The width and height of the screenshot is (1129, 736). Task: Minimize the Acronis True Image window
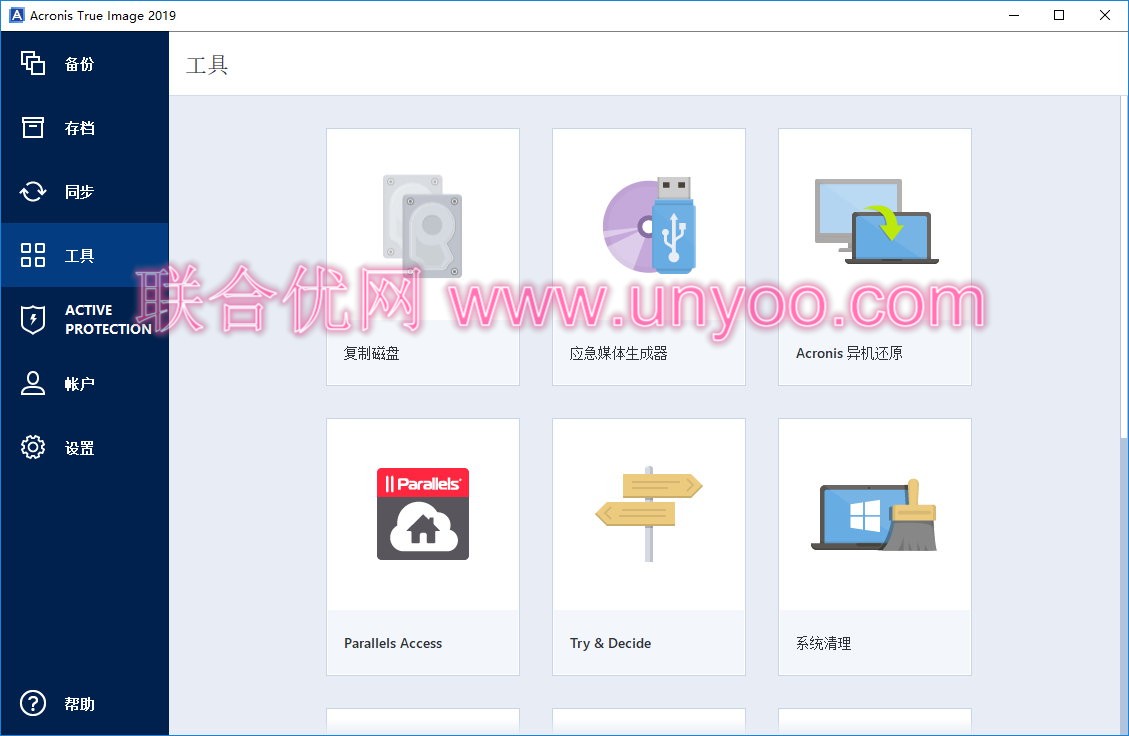point(1014,15)
